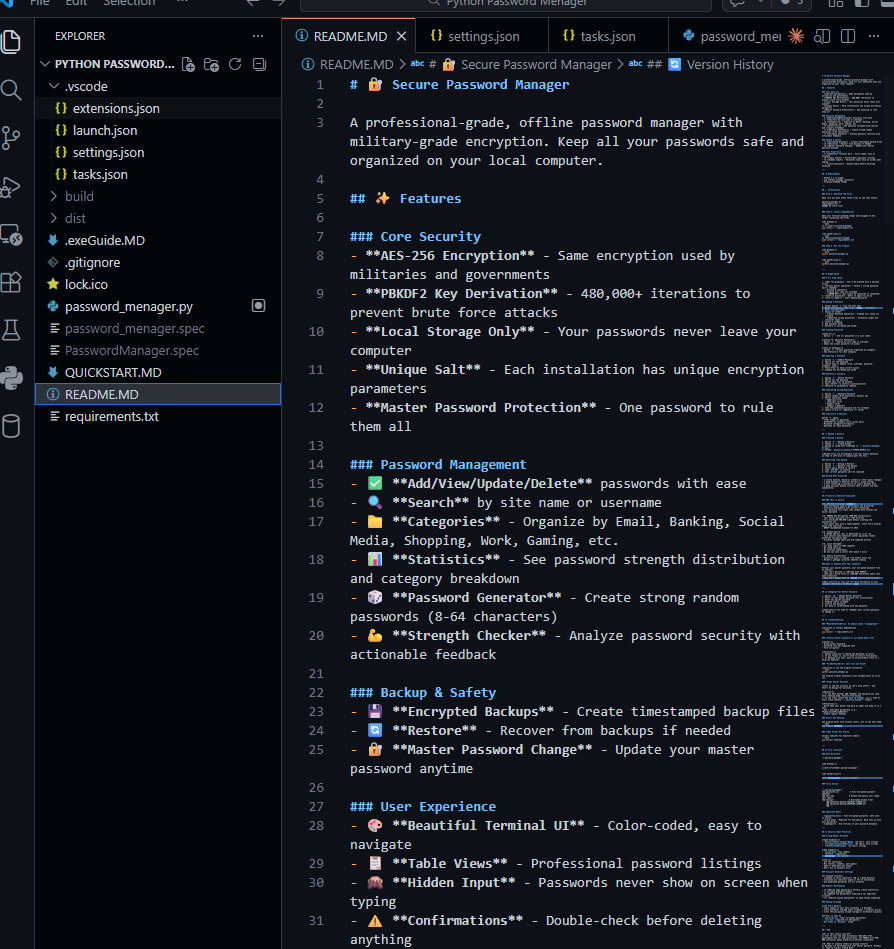This screenshot has width=894, height=949.
Task: Click the '**PBKDF2 Key Derivation**' text
Action: point(461,294)
